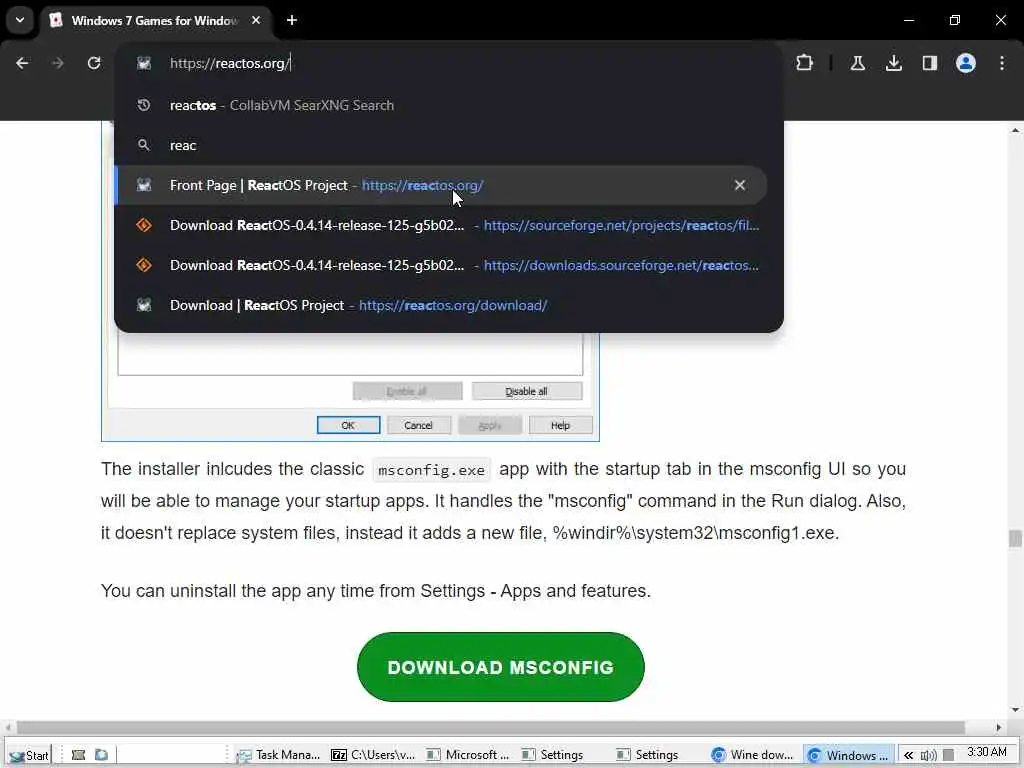Viewport: 1024px width, 768px height.
Task: Click OK in the msconfig screenshot
Action: (348, 425)
